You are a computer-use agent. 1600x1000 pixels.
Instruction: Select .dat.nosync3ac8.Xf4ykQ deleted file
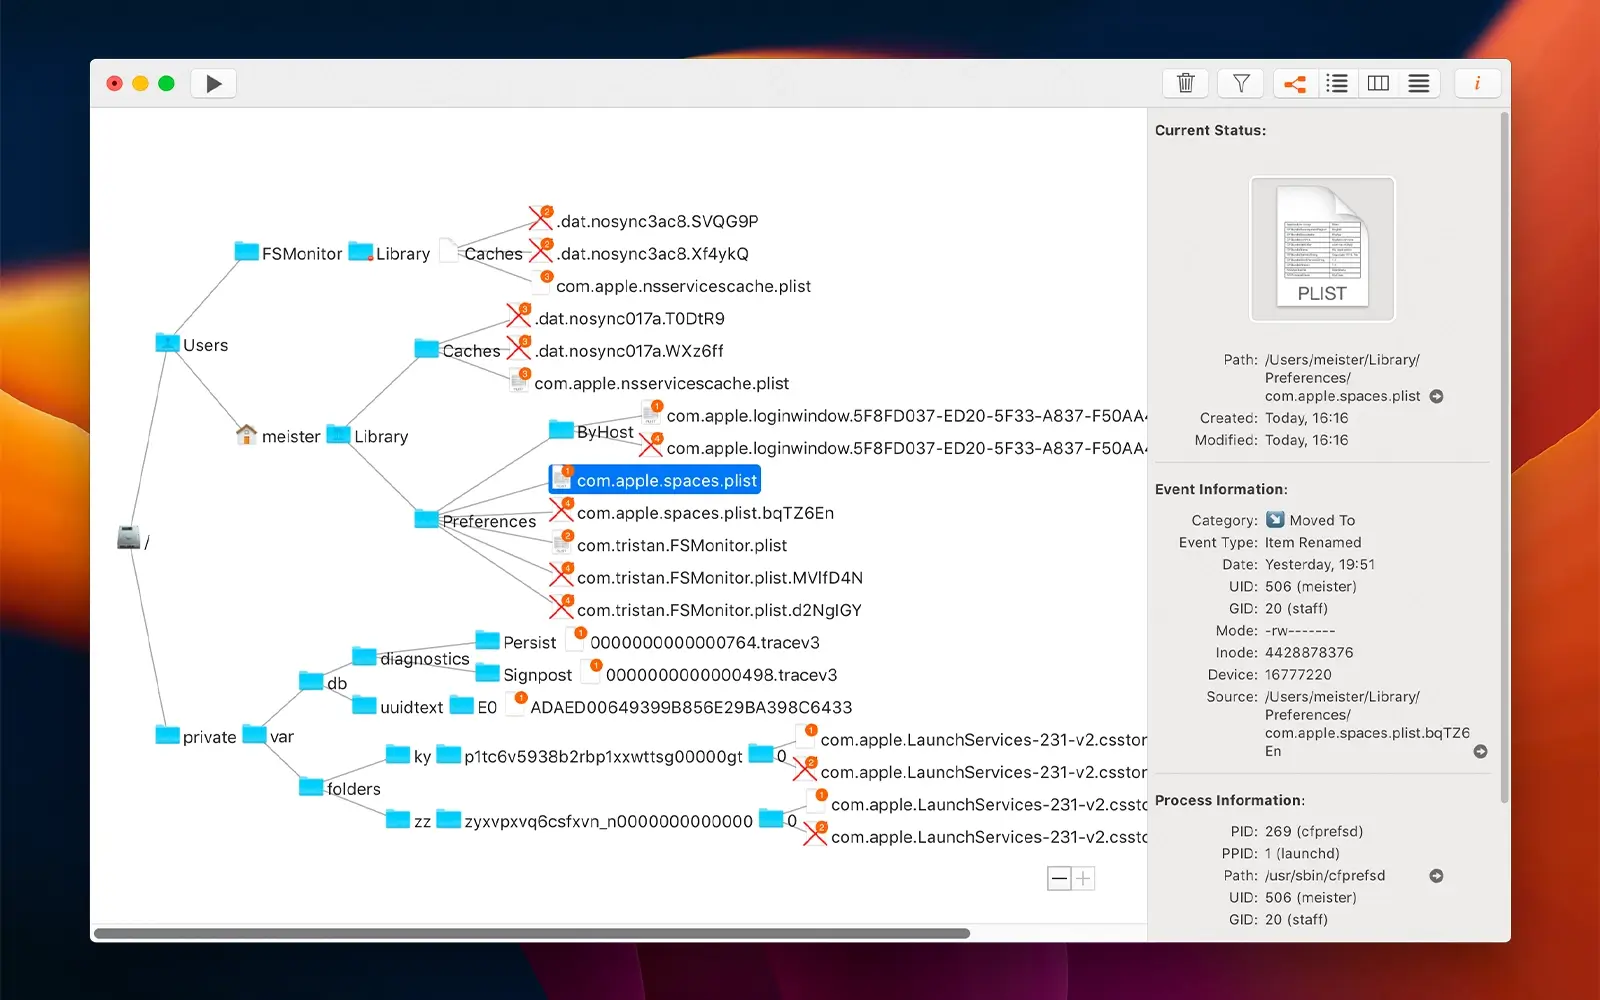(639, 253)
